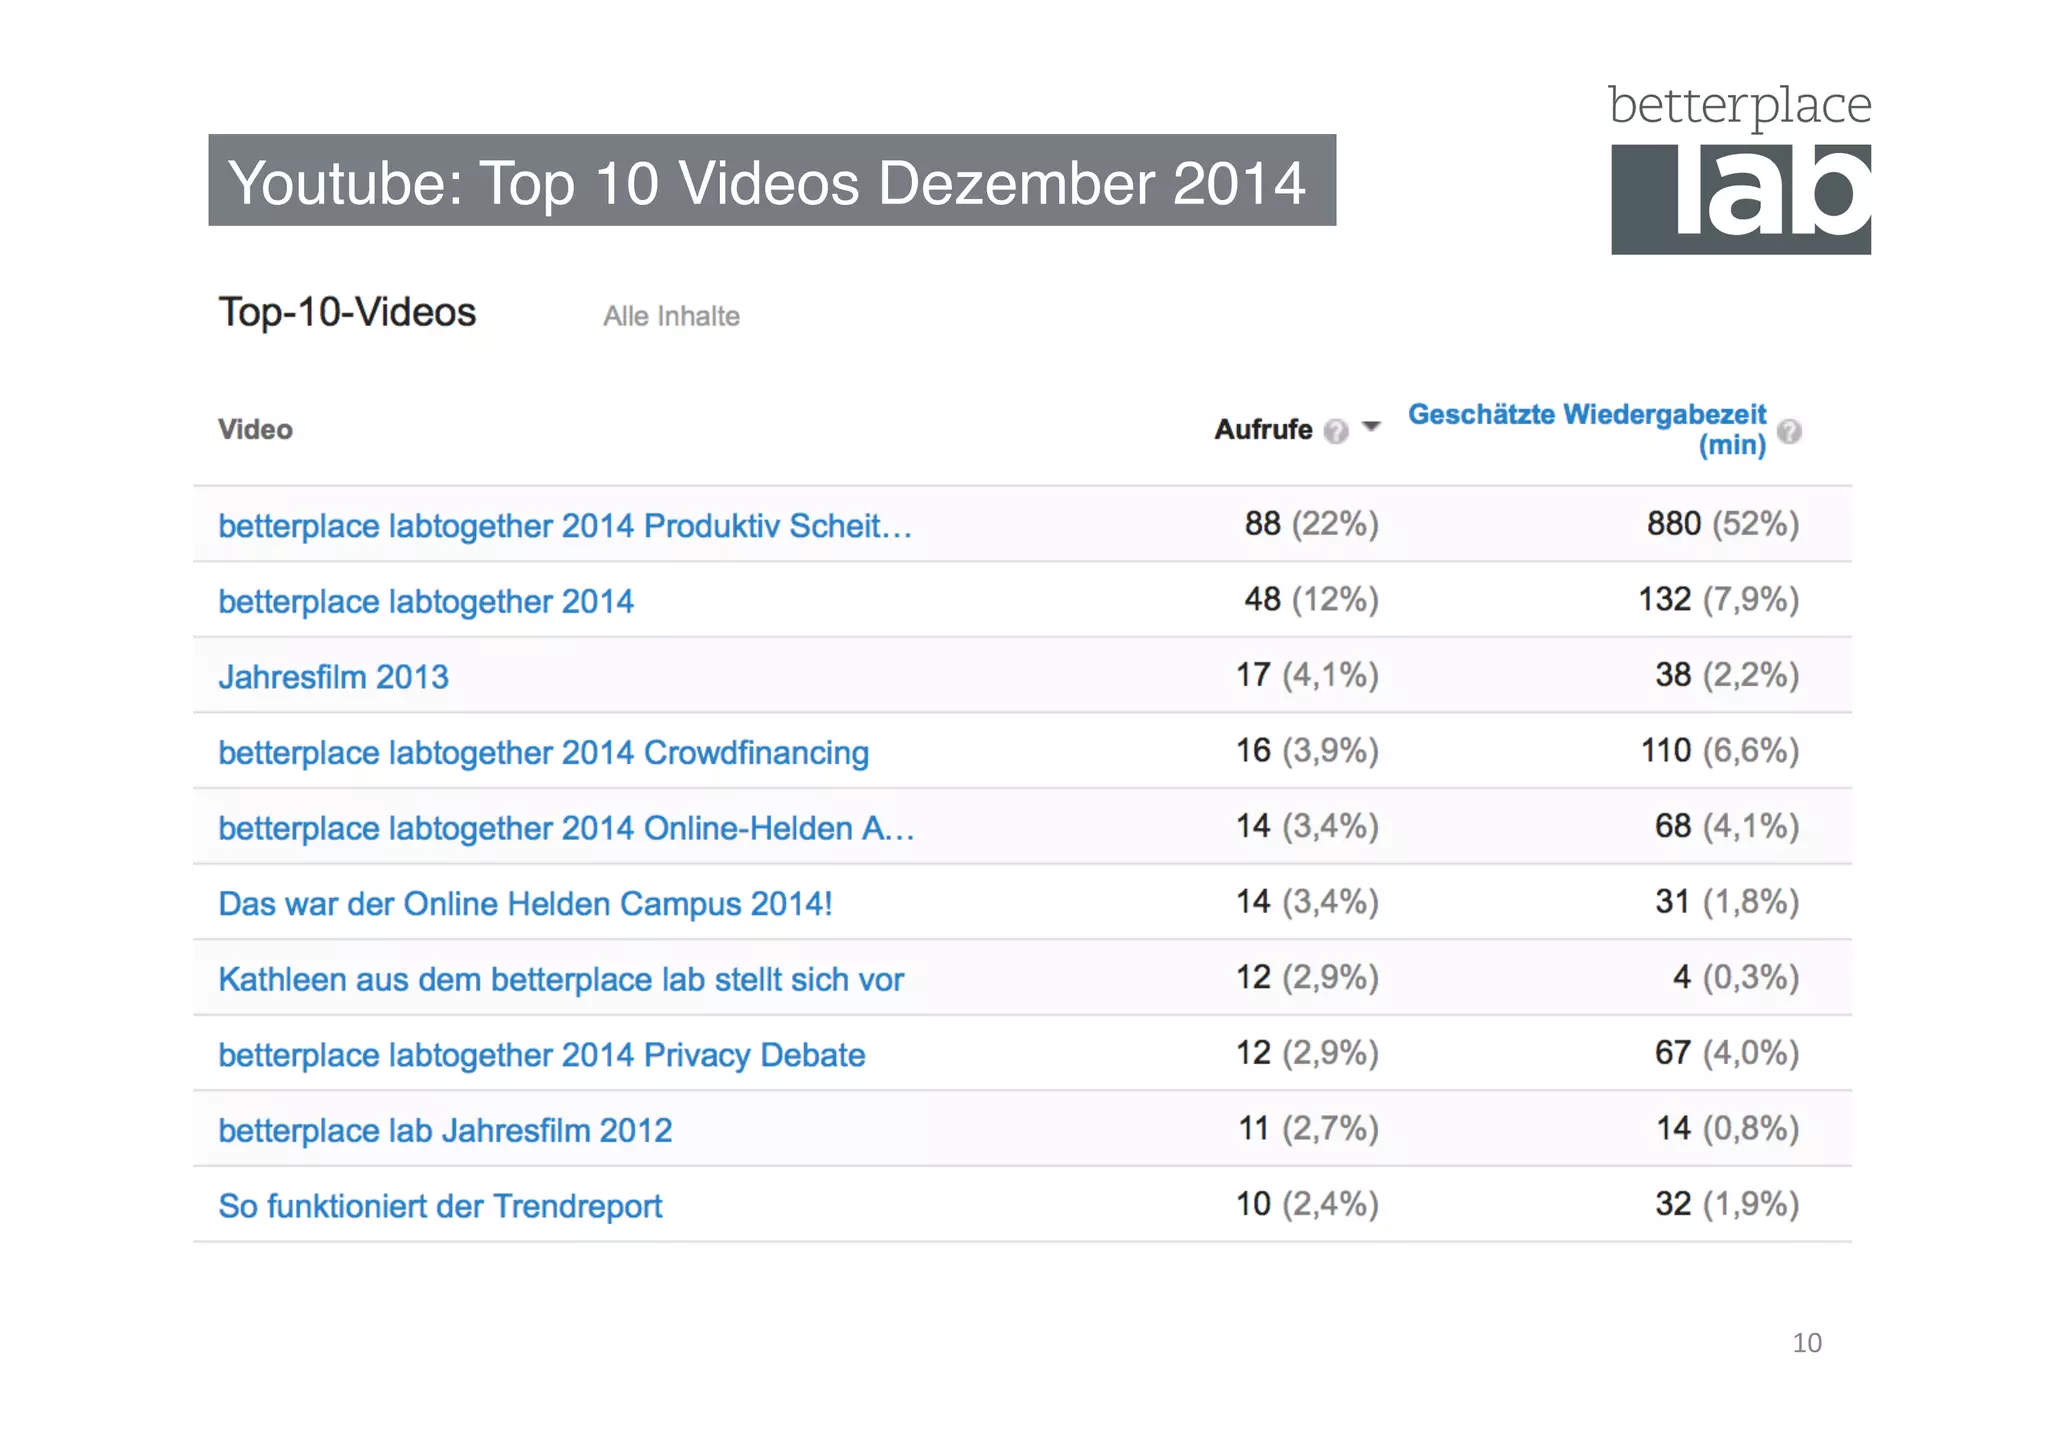Click the '38 (2,2%)' watch time value

pos(1727,675)
